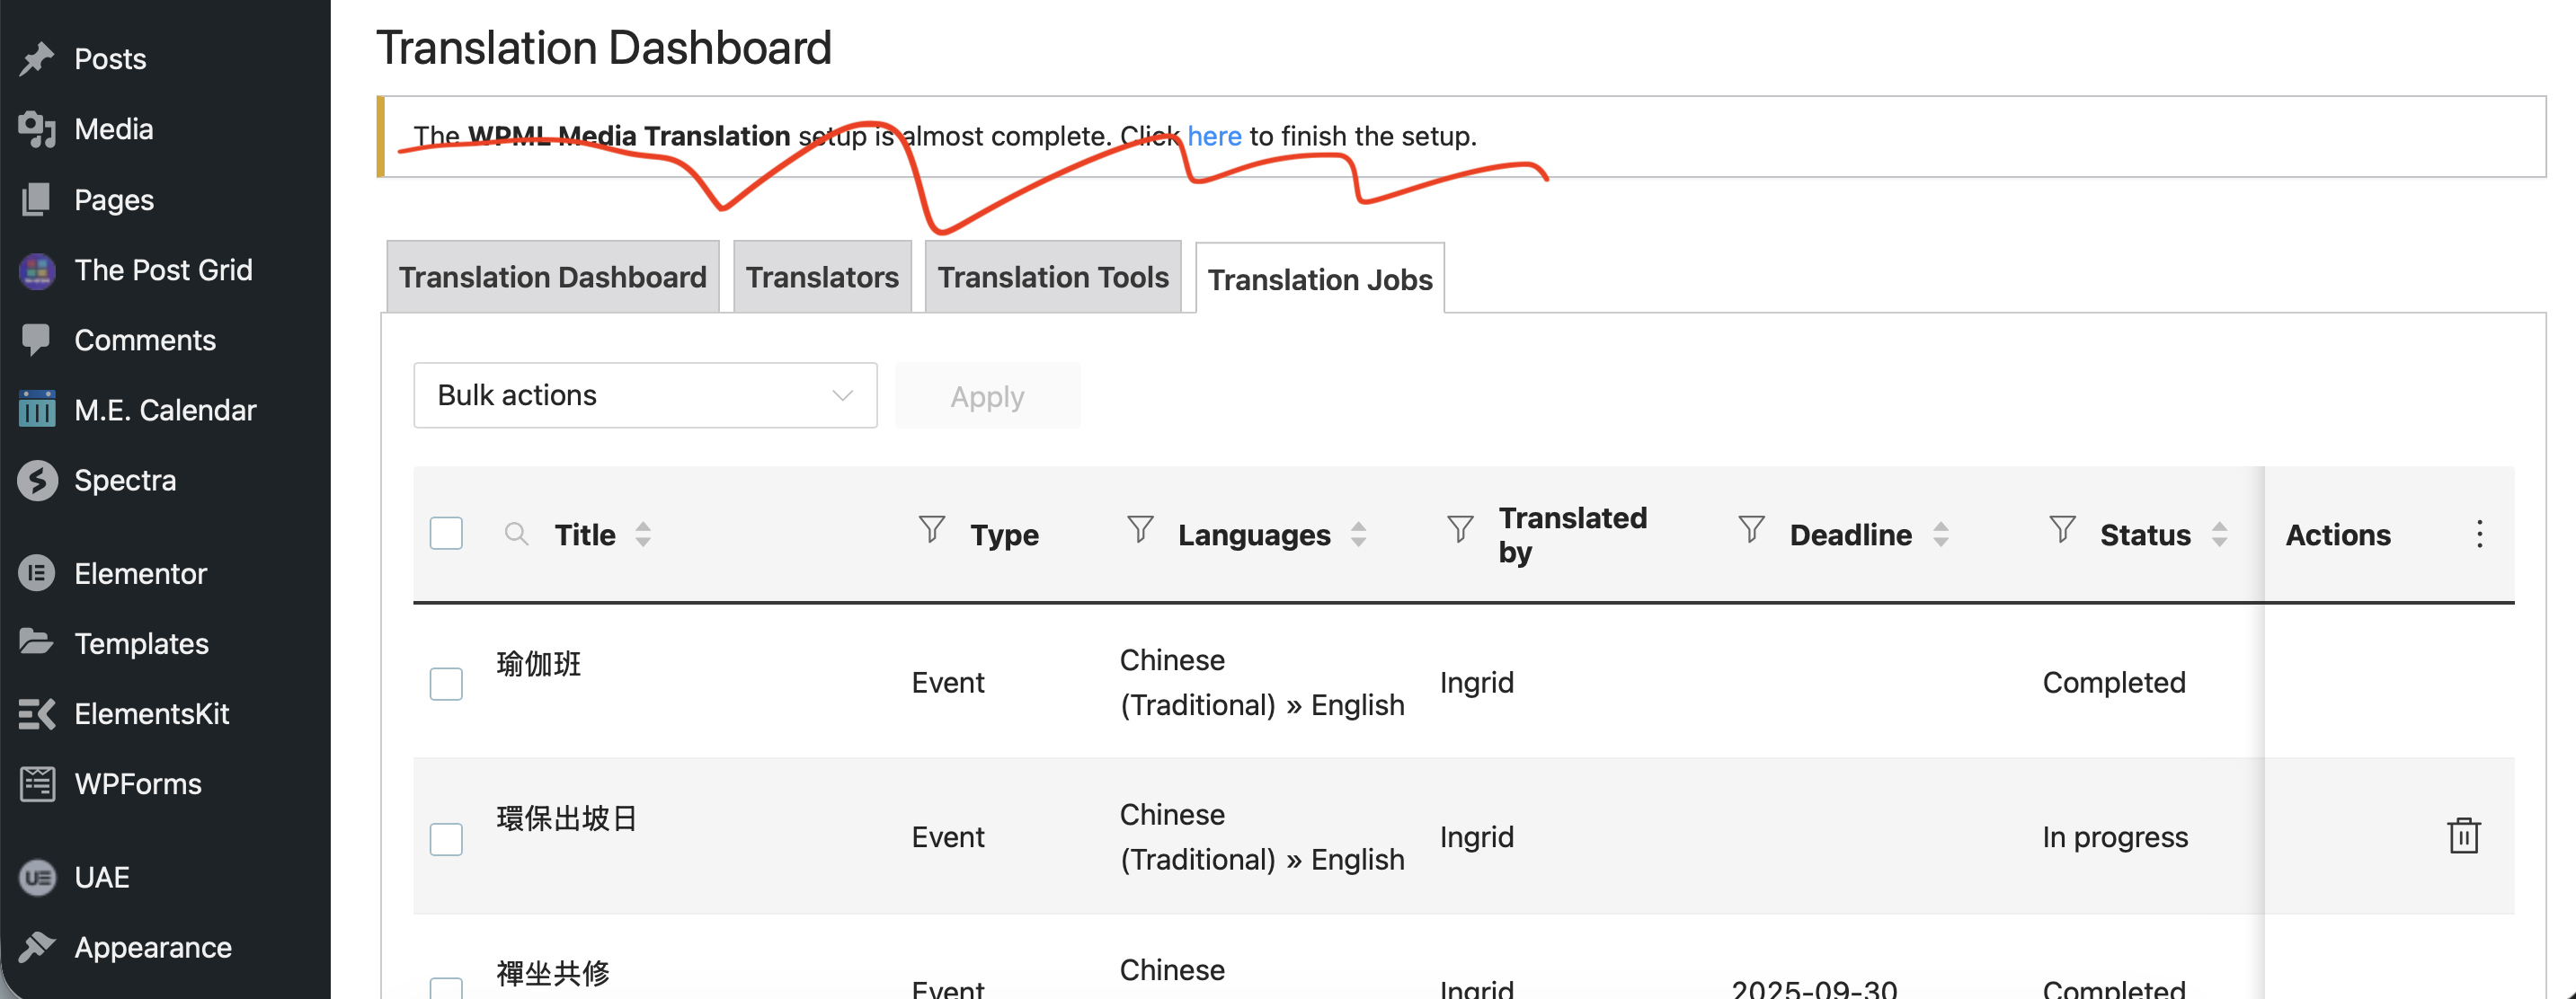
Task: Open the Translation Tools tab
Action: point(1052,277)
